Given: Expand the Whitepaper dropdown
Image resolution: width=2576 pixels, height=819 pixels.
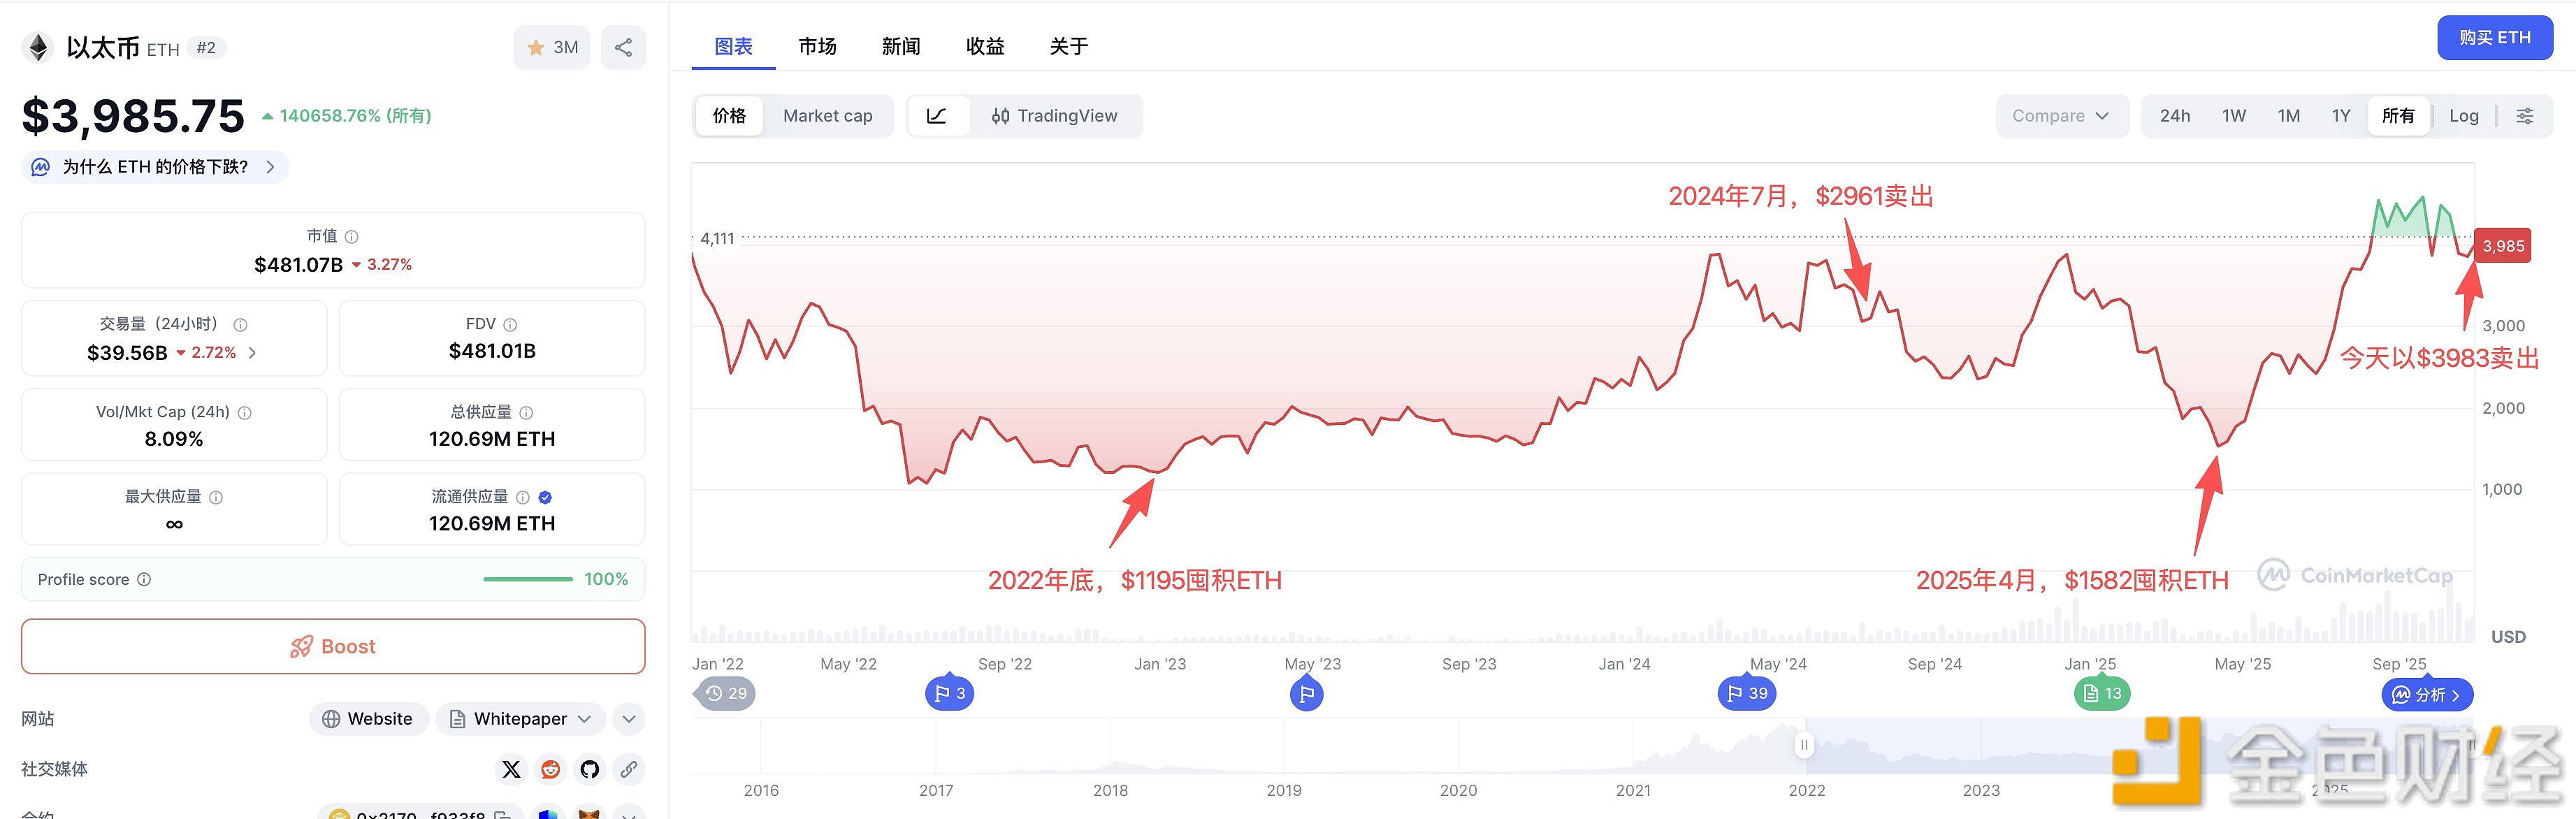Looking at the screenshot, I should pos(521,719).
